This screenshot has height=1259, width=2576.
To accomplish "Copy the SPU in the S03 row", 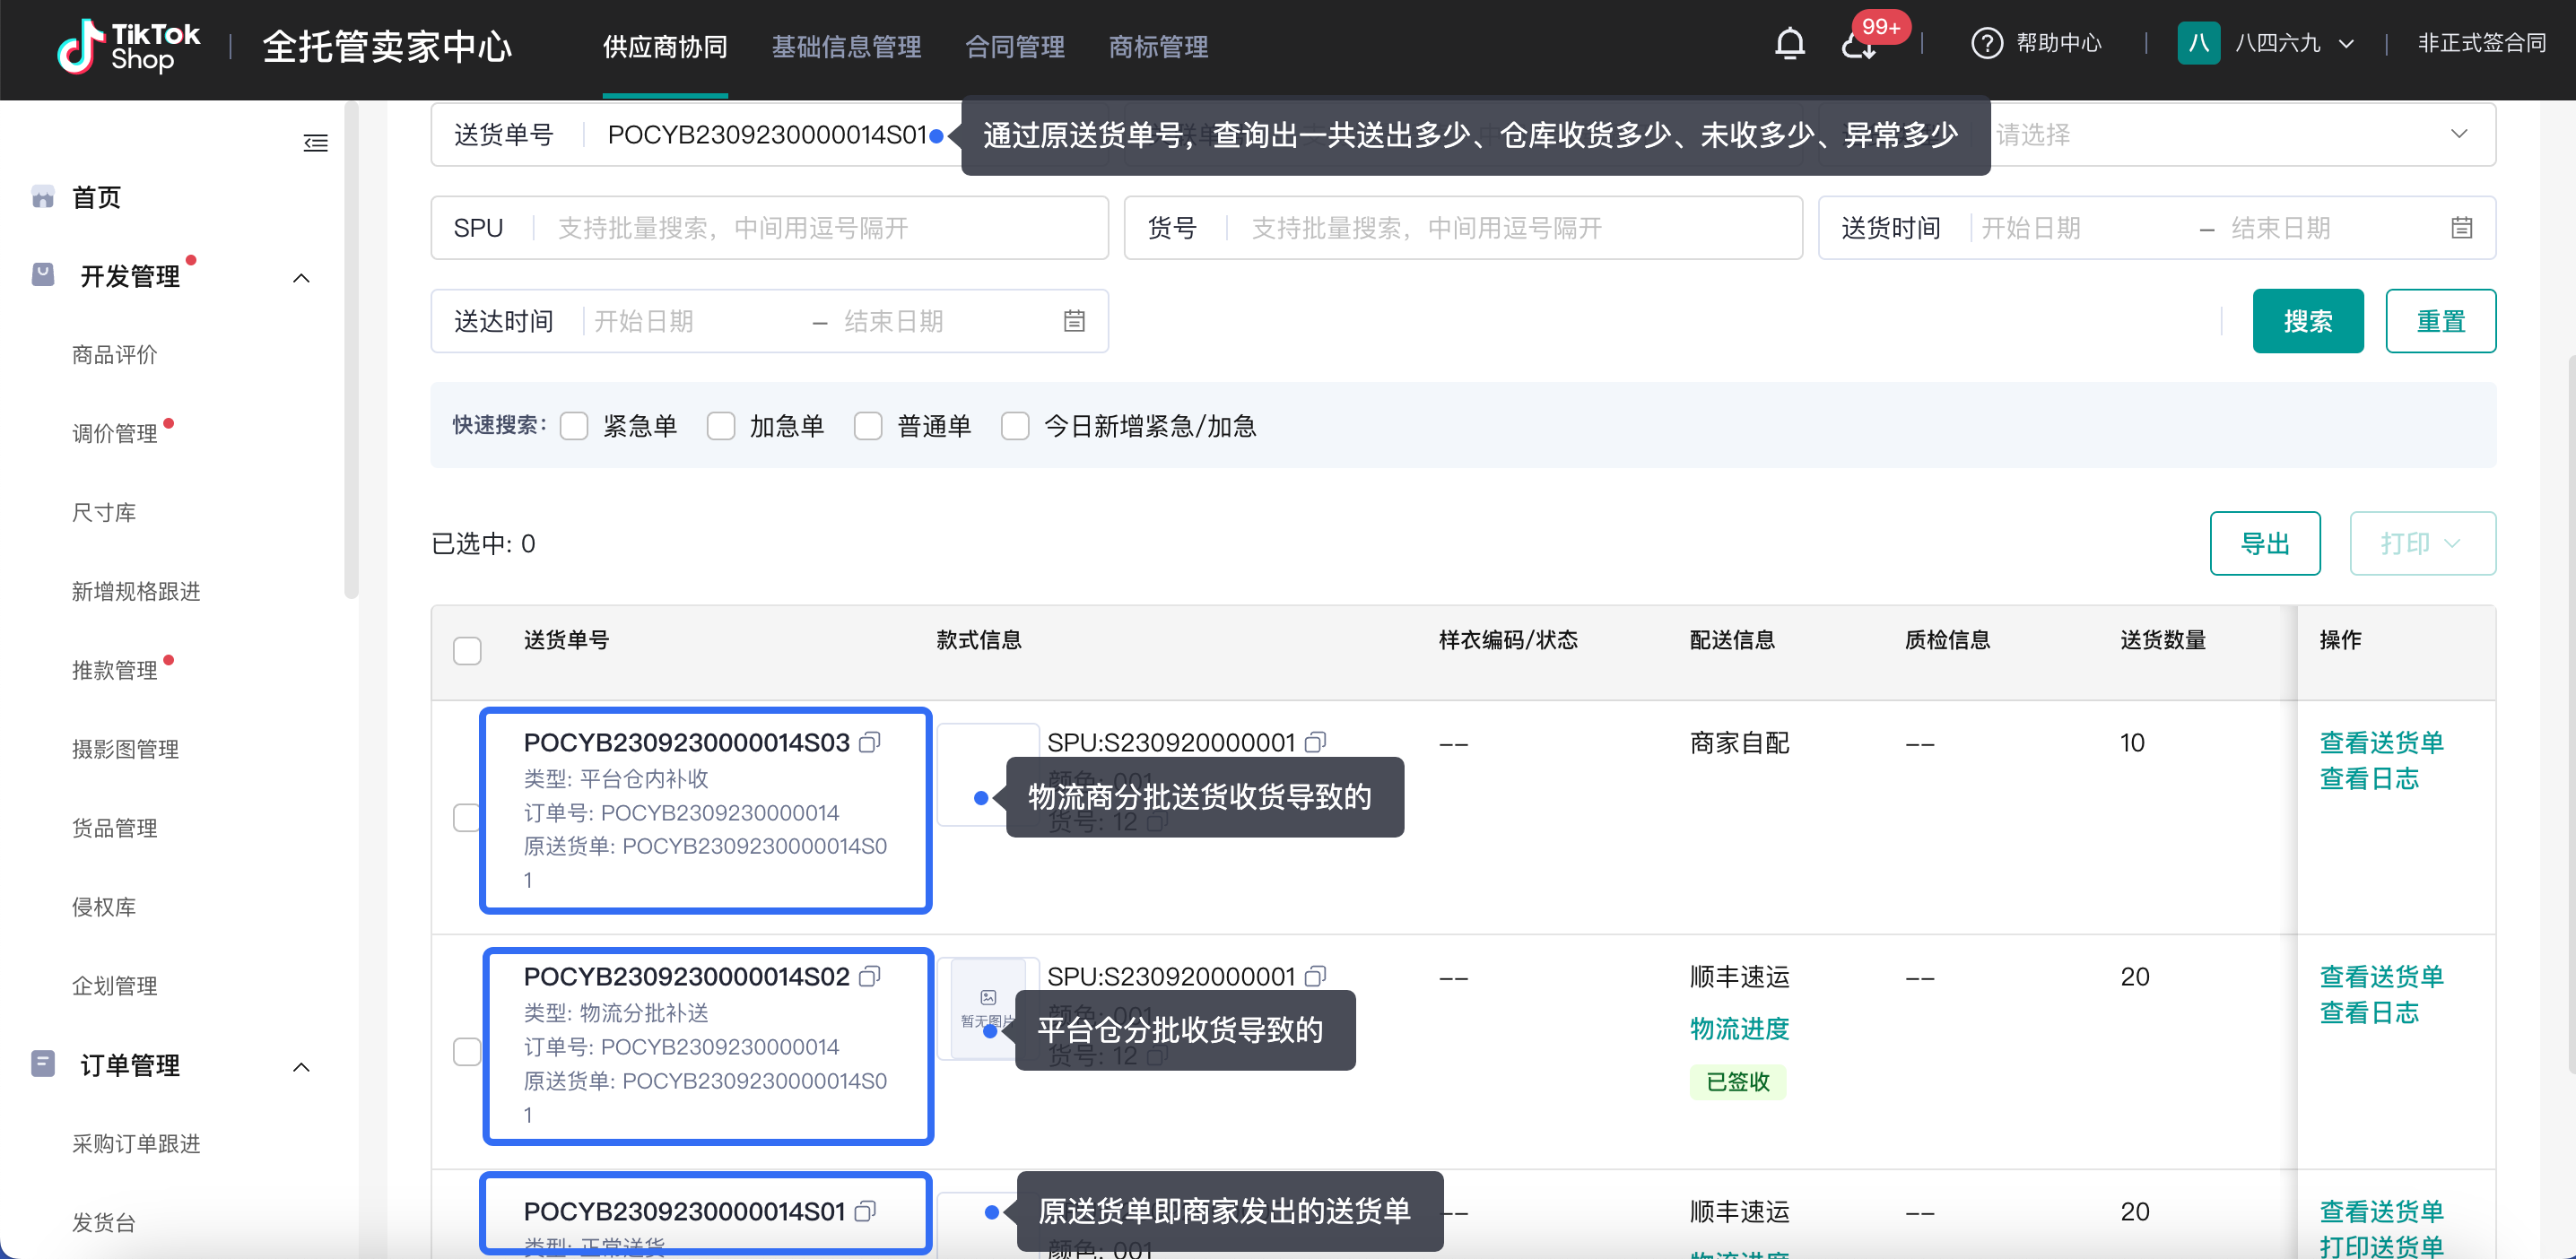I will click(1316, 742).
